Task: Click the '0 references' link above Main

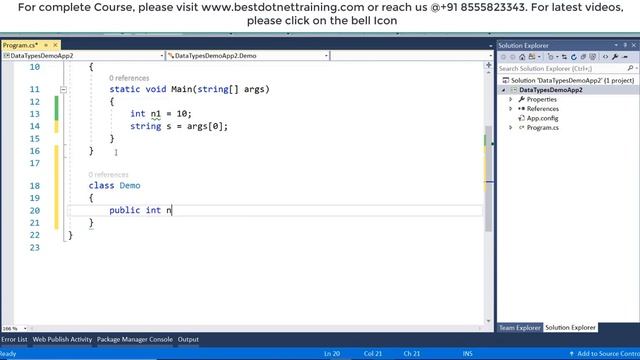Action: click(x=129, y=78)
